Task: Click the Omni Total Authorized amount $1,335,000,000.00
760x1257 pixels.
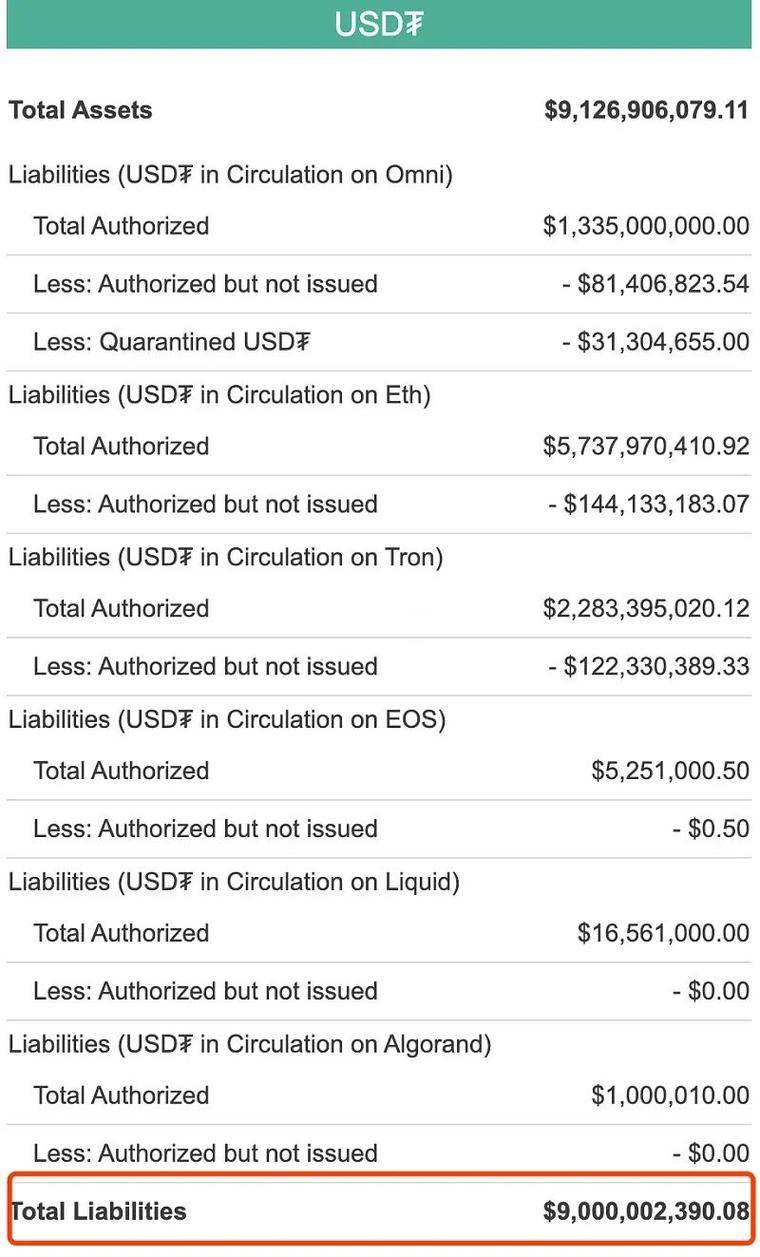Action: (x=646, y=226)
